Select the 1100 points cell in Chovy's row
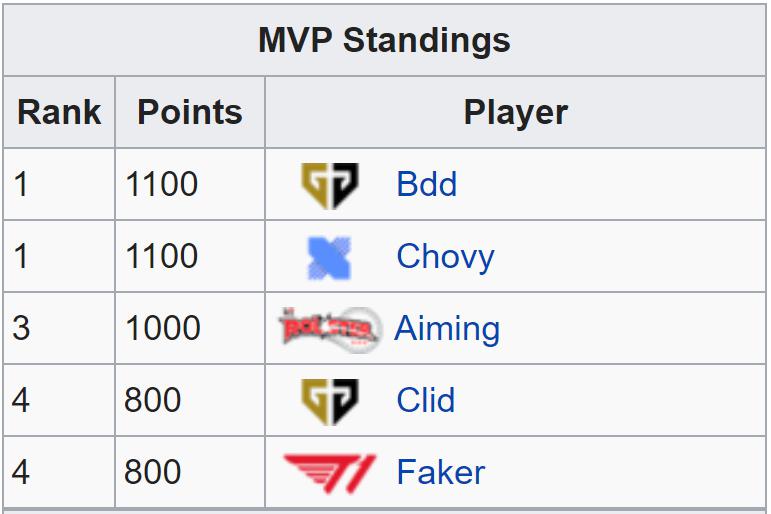Screen dimensions: 771x514 click(x=190, y=256)
